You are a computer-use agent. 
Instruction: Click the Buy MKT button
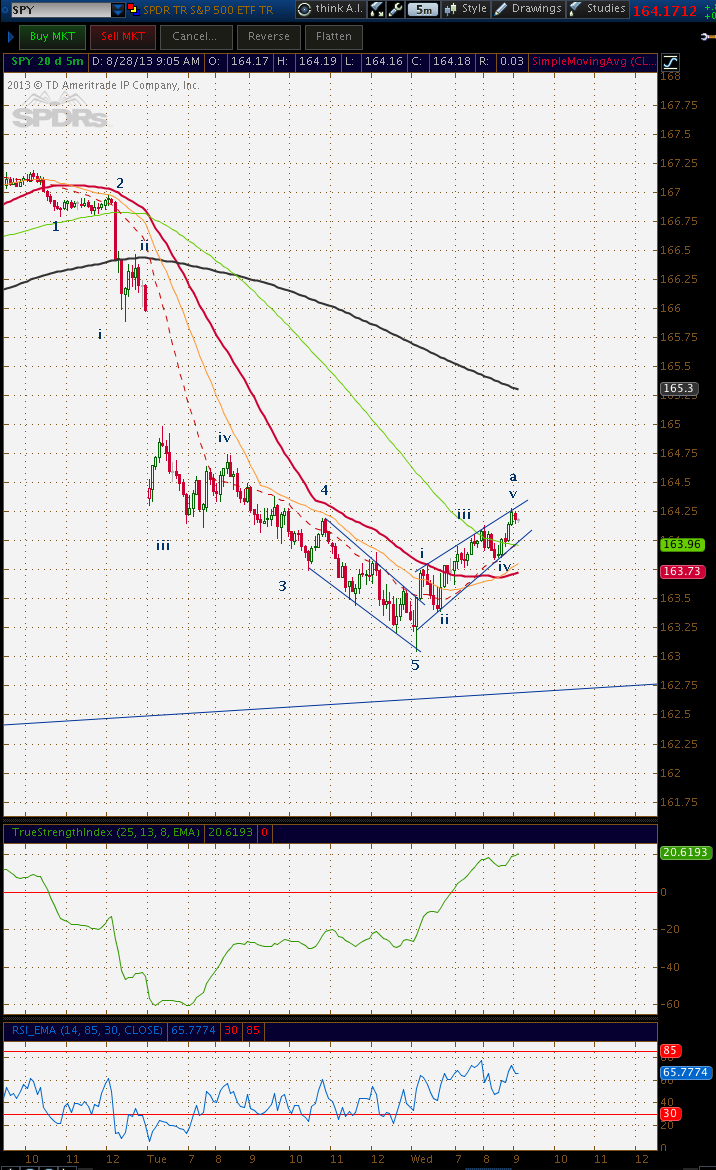52,37
